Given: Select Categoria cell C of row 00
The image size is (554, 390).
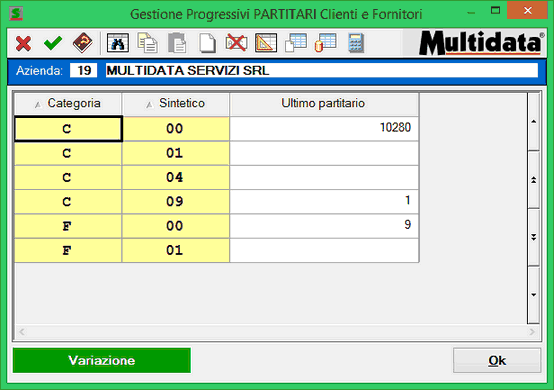Looking at the screenshot, I should 68,129.
